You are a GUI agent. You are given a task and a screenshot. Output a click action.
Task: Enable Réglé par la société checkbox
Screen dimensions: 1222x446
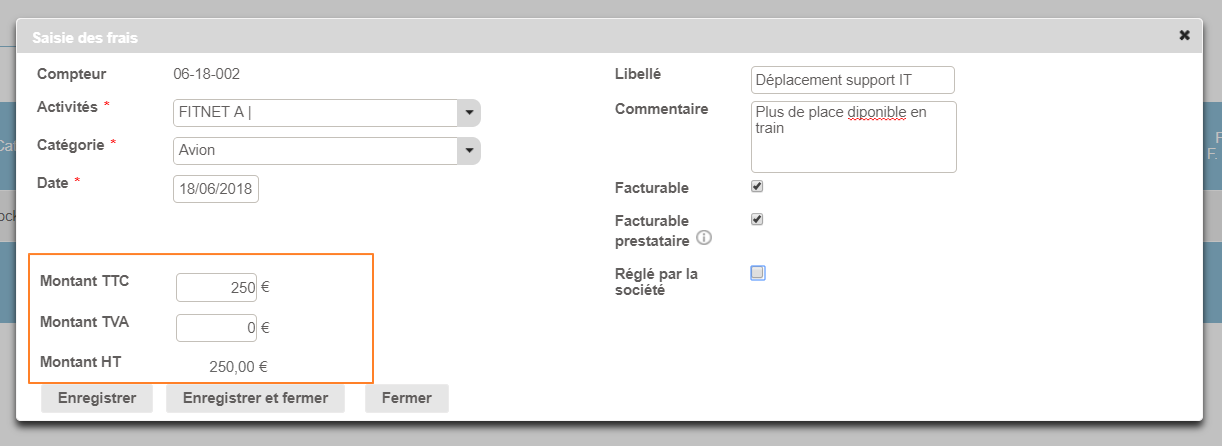pos(758,273)
